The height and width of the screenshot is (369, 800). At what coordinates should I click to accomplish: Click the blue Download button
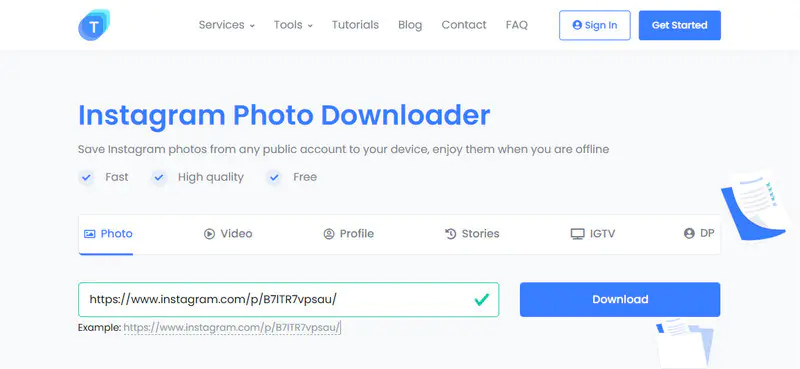[620, 300]
